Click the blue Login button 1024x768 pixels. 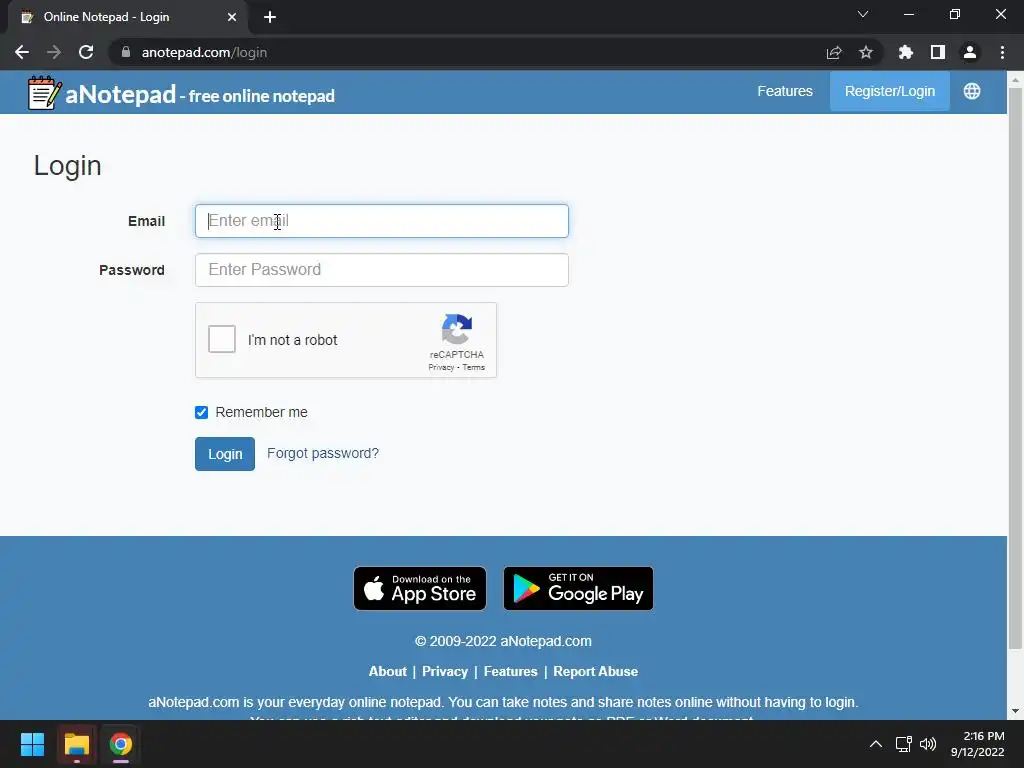[x=225, y=454]
